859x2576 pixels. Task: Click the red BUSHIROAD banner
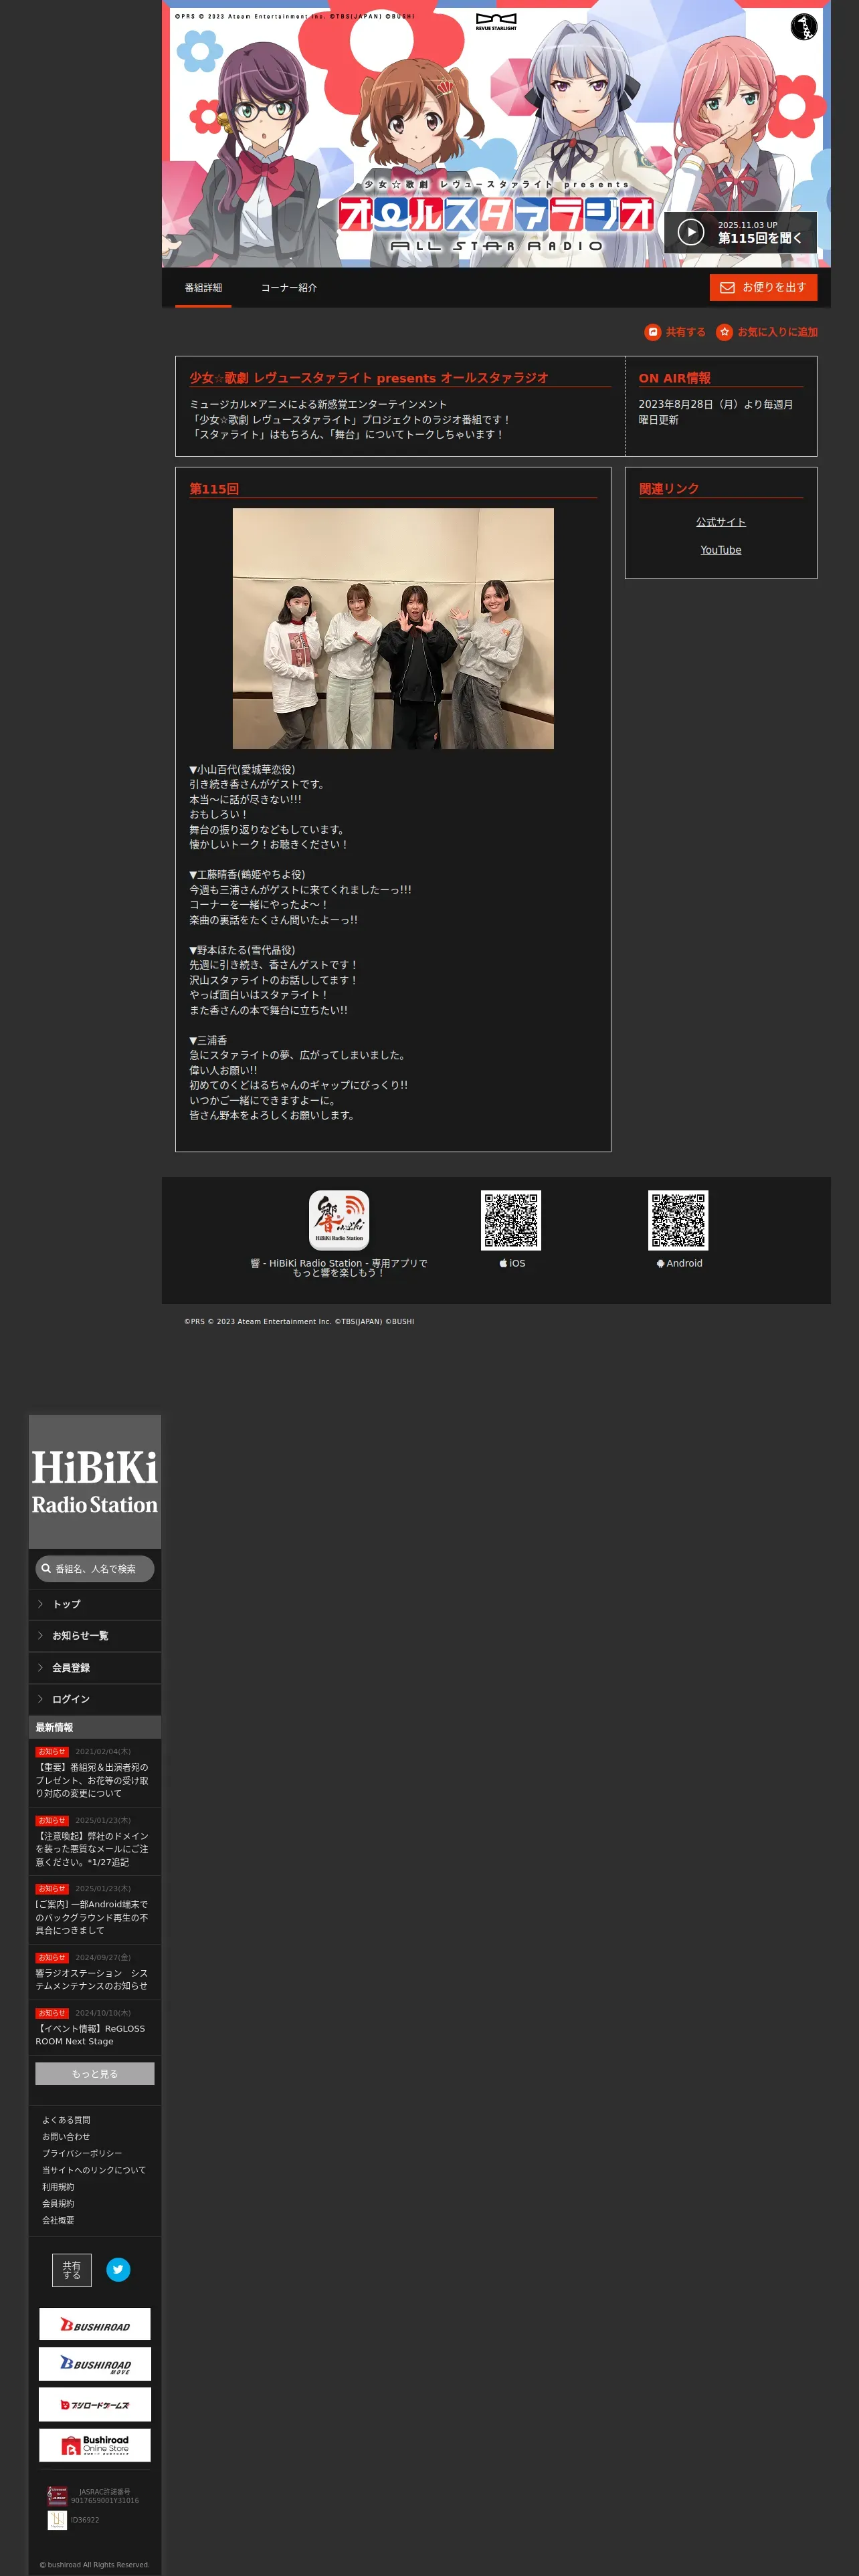(95, 2325)
